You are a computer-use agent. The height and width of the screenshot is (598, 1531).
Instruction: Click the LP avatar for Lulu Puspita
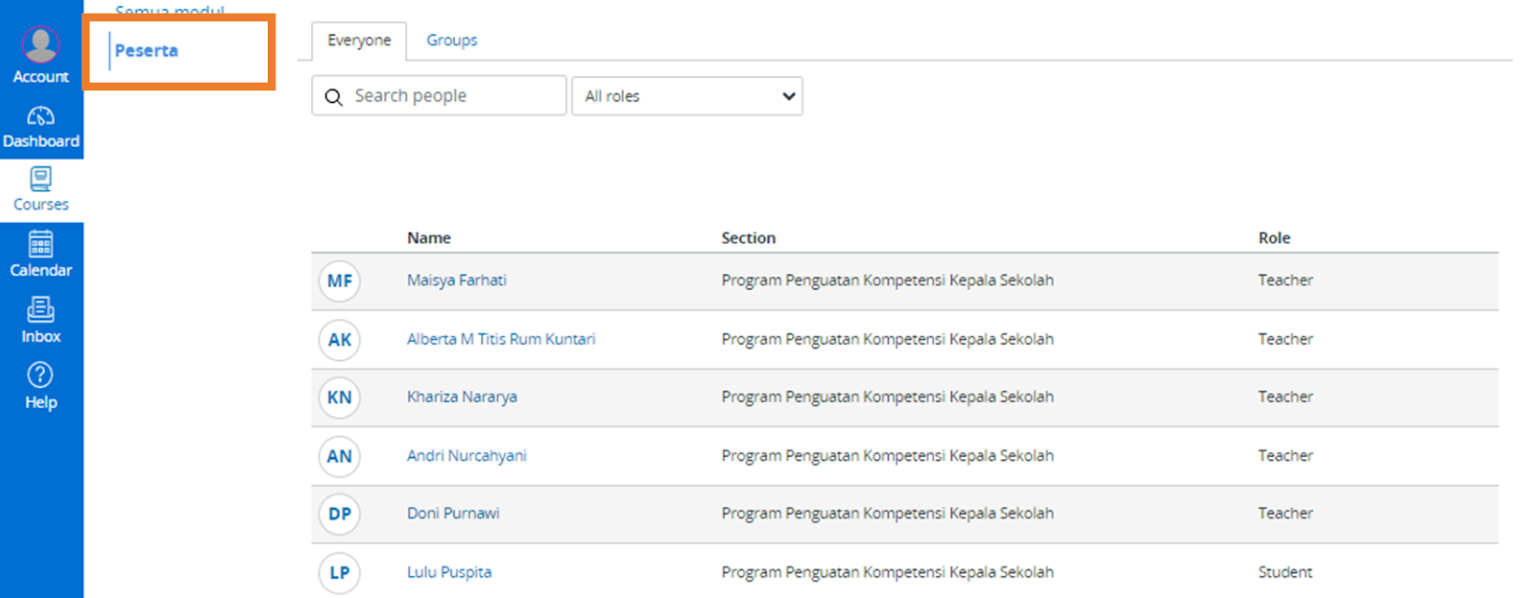(x=340, y=573)
